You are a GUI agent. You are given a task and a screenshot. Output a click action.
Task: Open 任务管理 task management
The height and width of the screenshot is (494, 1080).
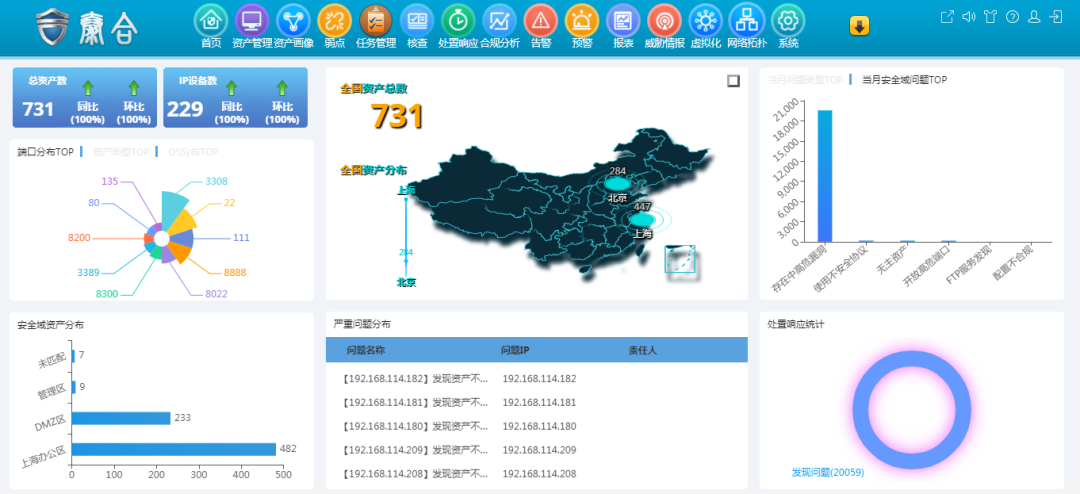pyautogui.click(x=376, y=20)
